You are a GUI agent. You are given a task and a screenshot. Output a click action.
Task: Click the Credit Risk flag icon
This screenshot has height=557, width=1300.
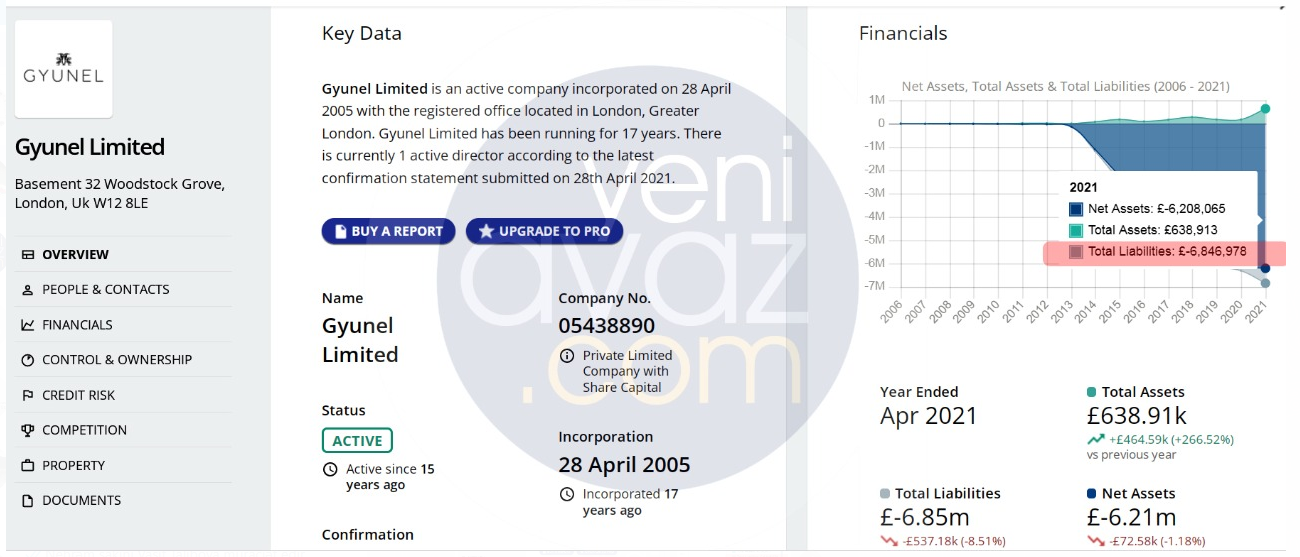[27, 395]
